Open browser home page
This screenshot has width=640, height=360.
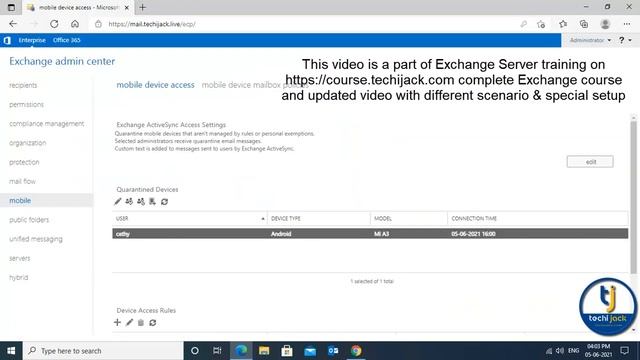(x=75, y=24)
